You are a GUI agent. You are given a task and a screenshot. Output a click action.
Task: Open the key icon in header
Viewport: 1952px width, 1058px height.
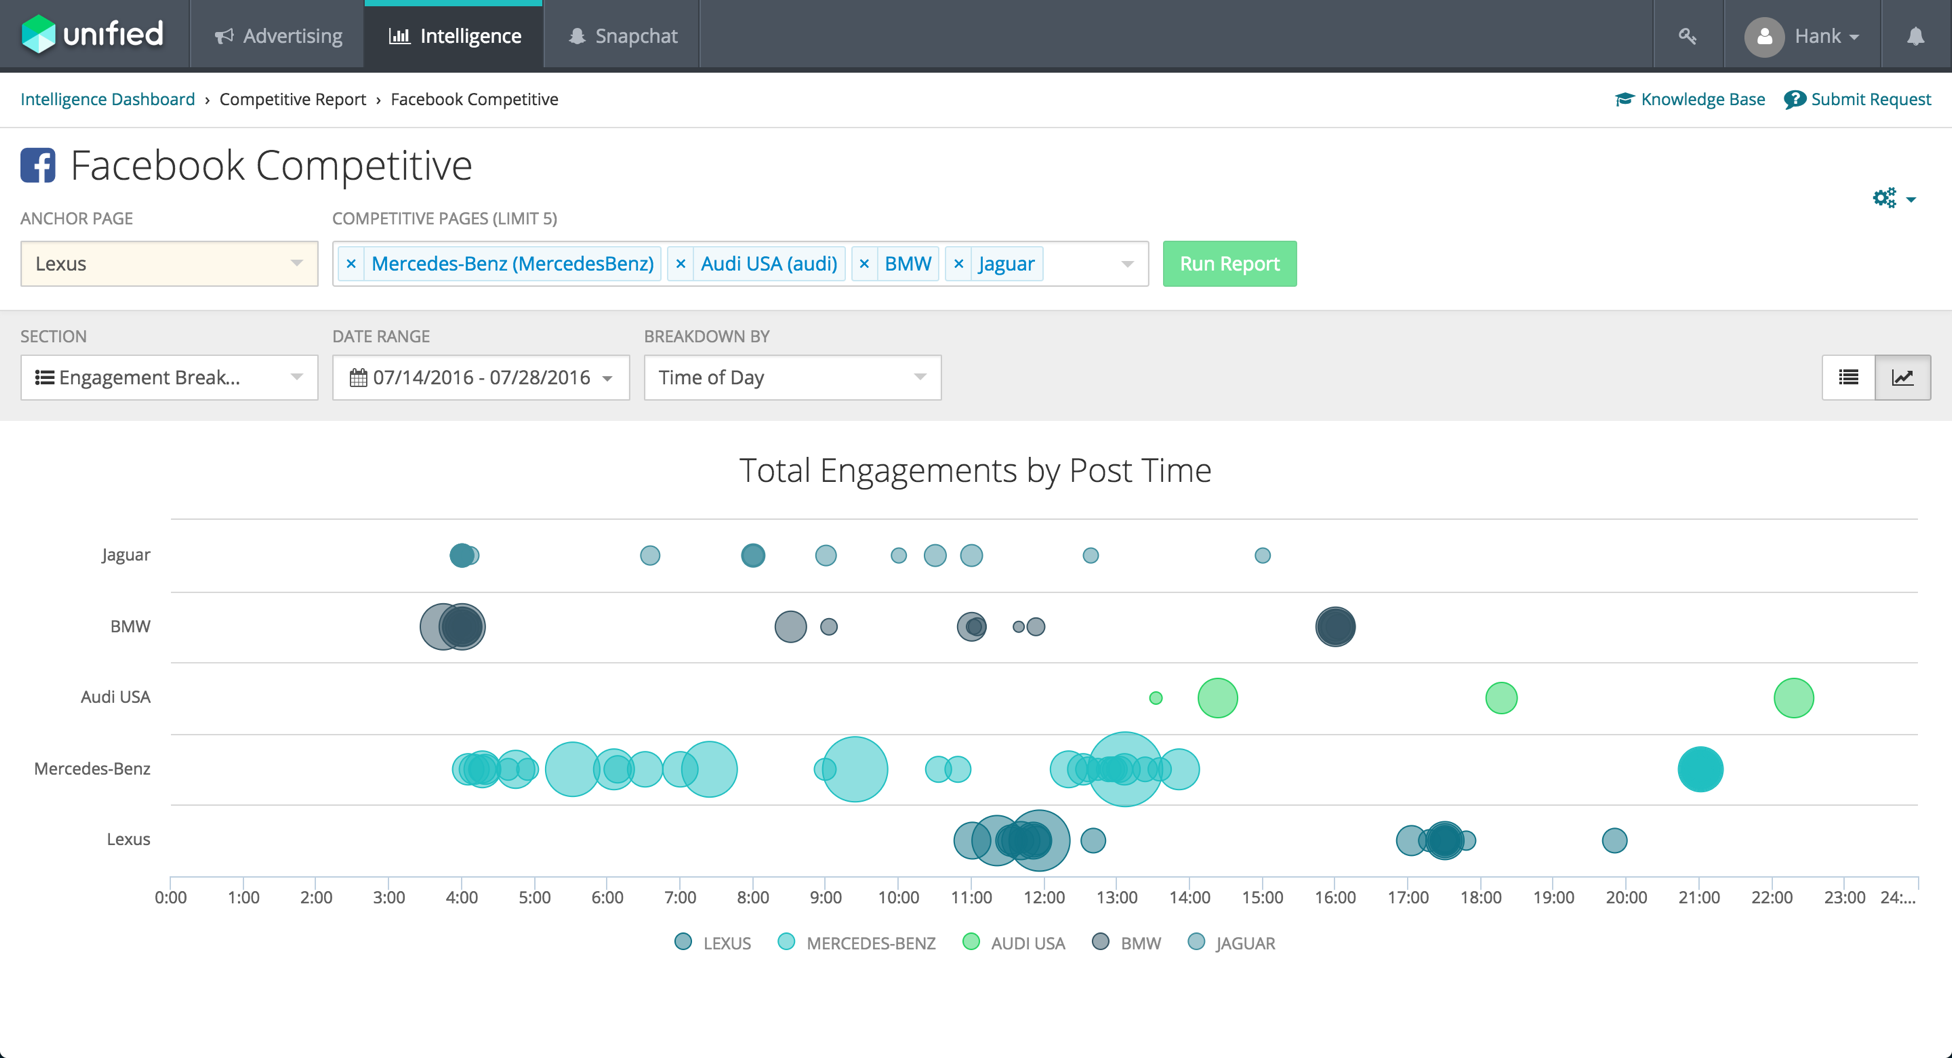(x=1688, y=36)
